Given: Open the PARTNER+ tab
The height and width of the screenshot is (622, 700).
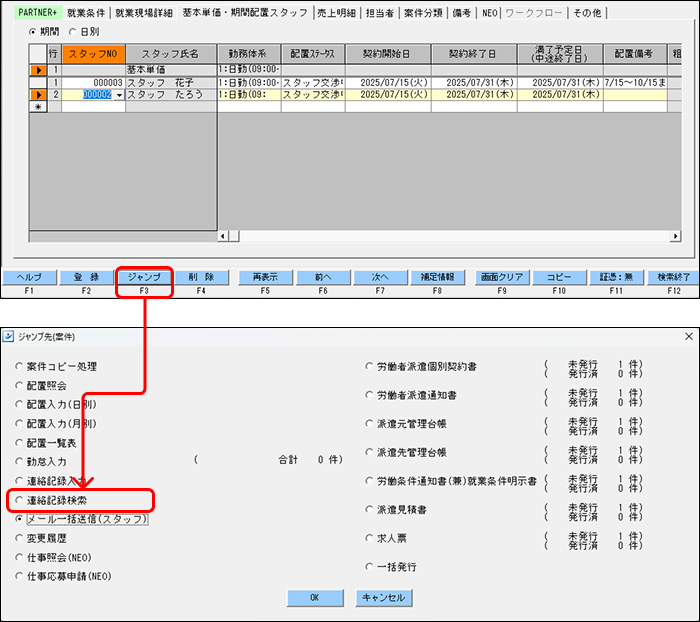Looking at the screenshot, I should click(38, 13).
